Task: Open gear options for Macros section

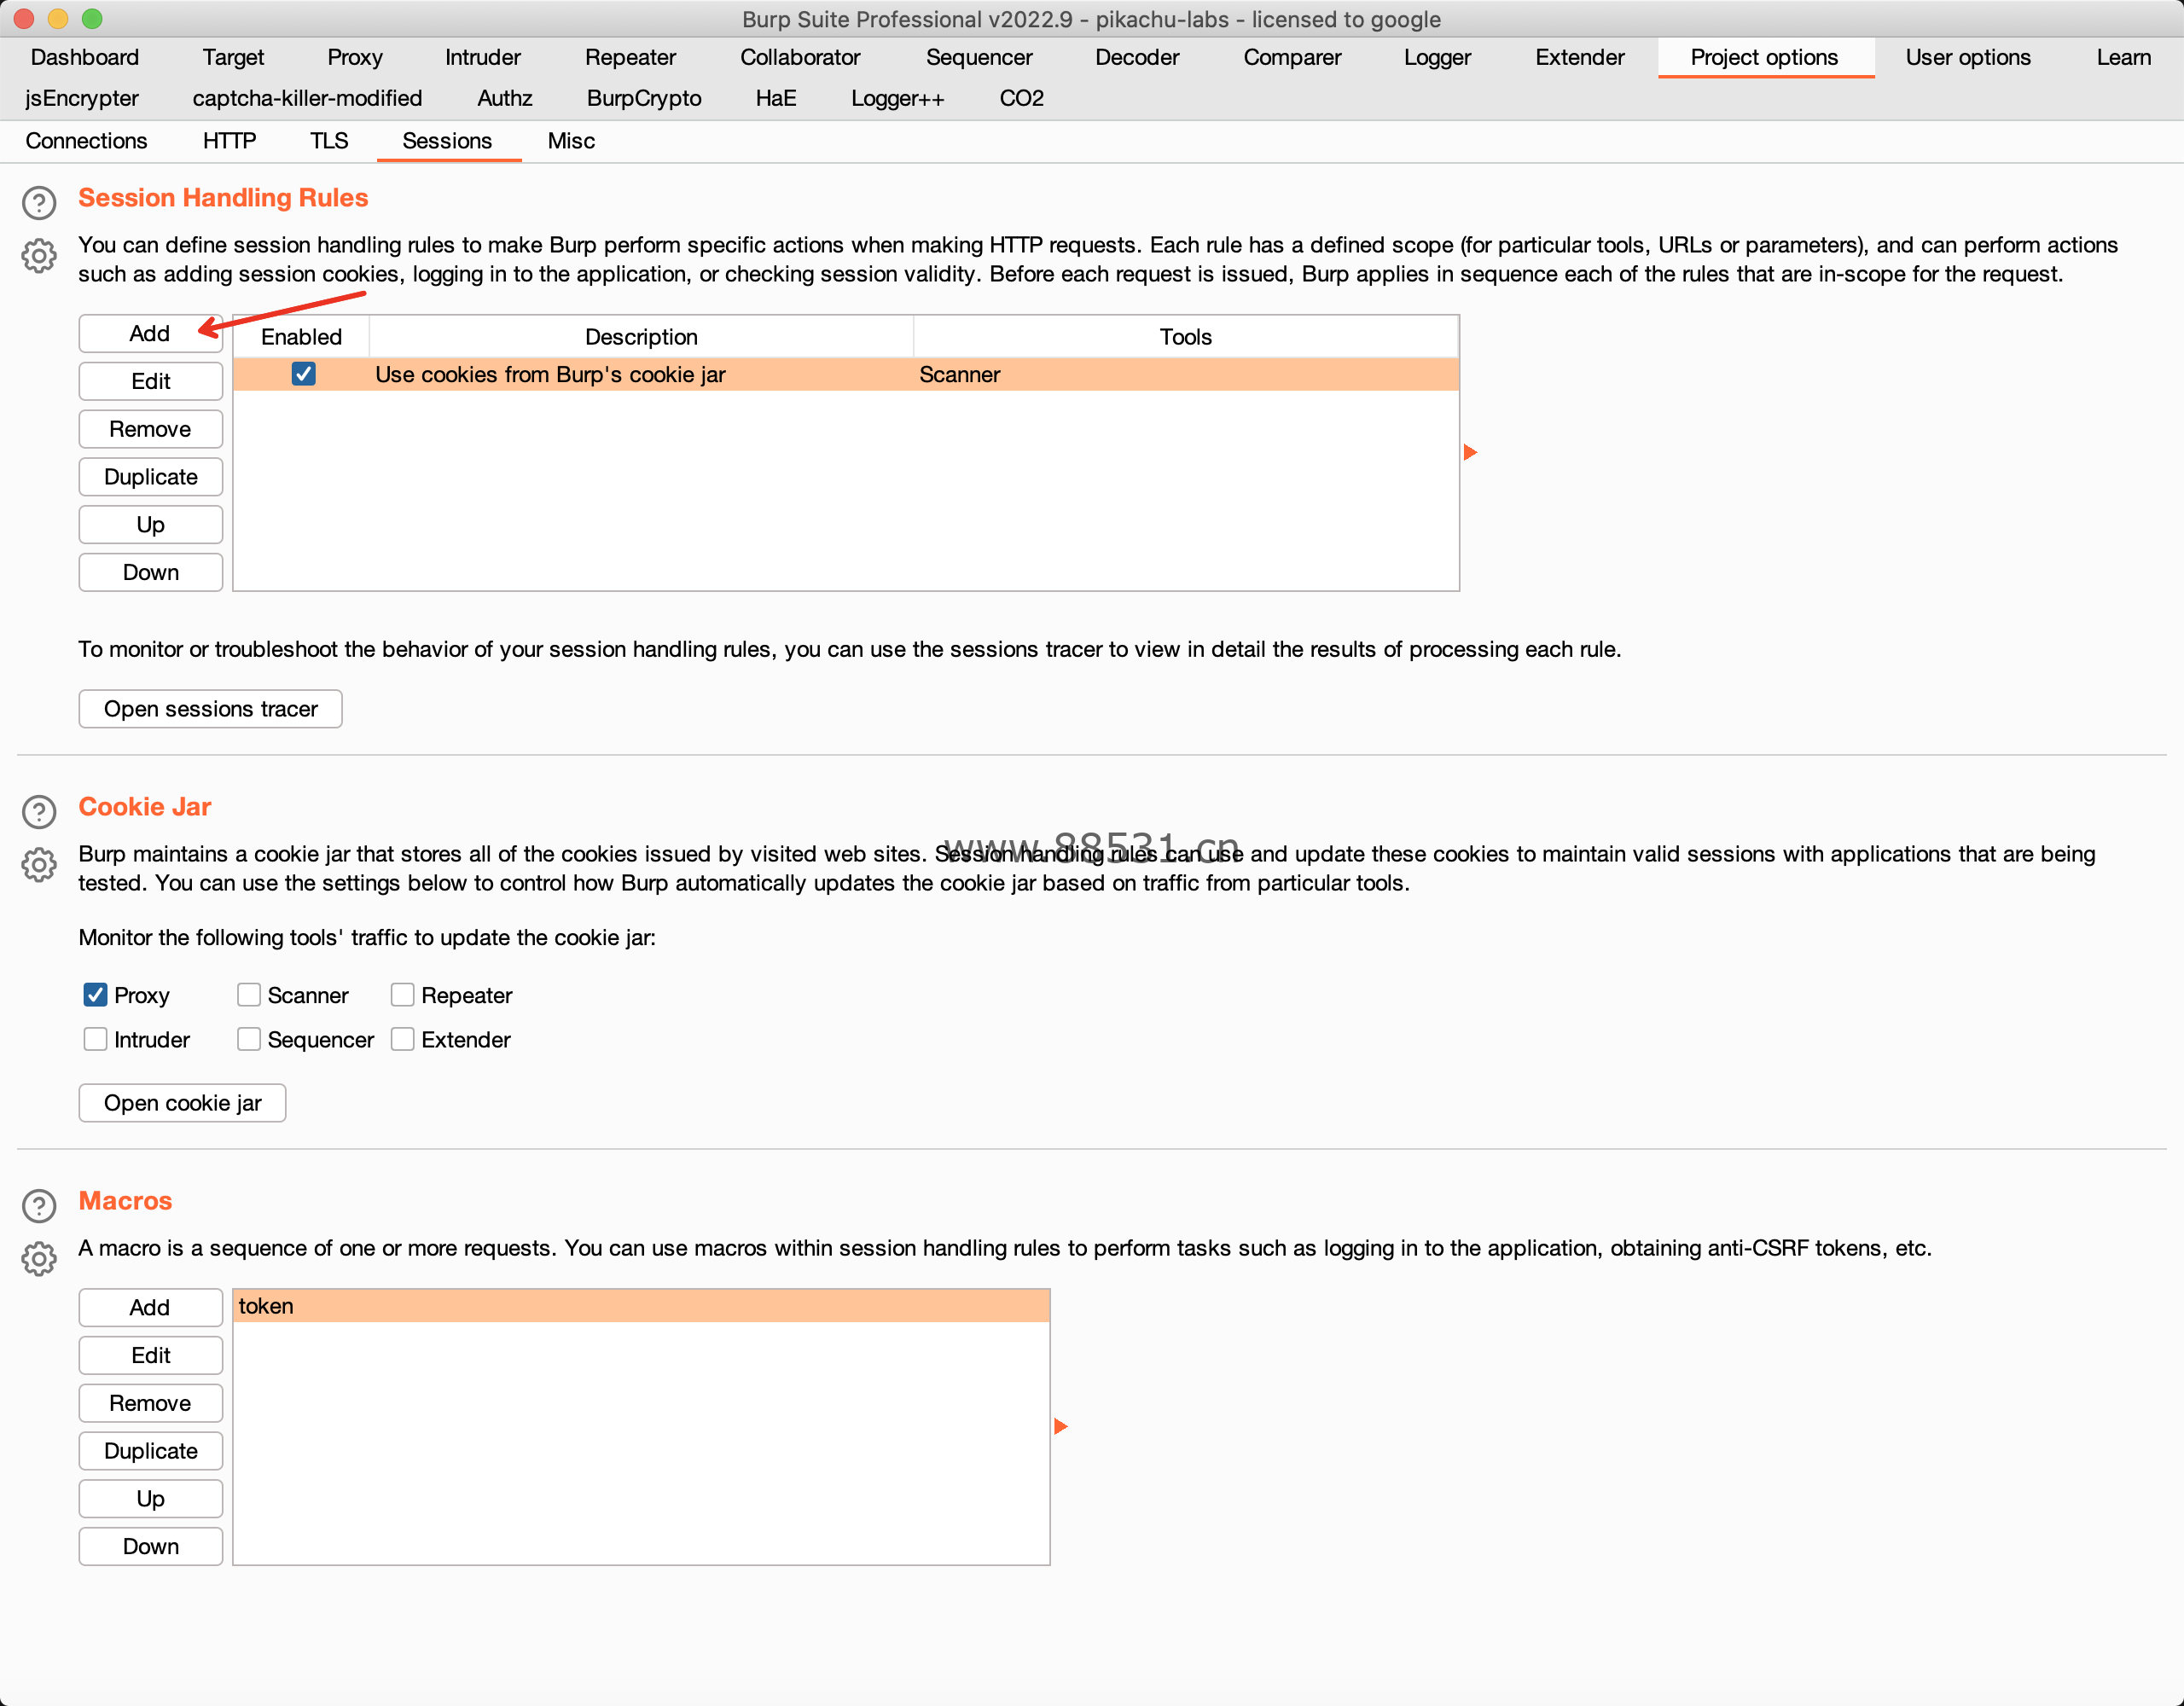Action: (x=39, y=1259)
